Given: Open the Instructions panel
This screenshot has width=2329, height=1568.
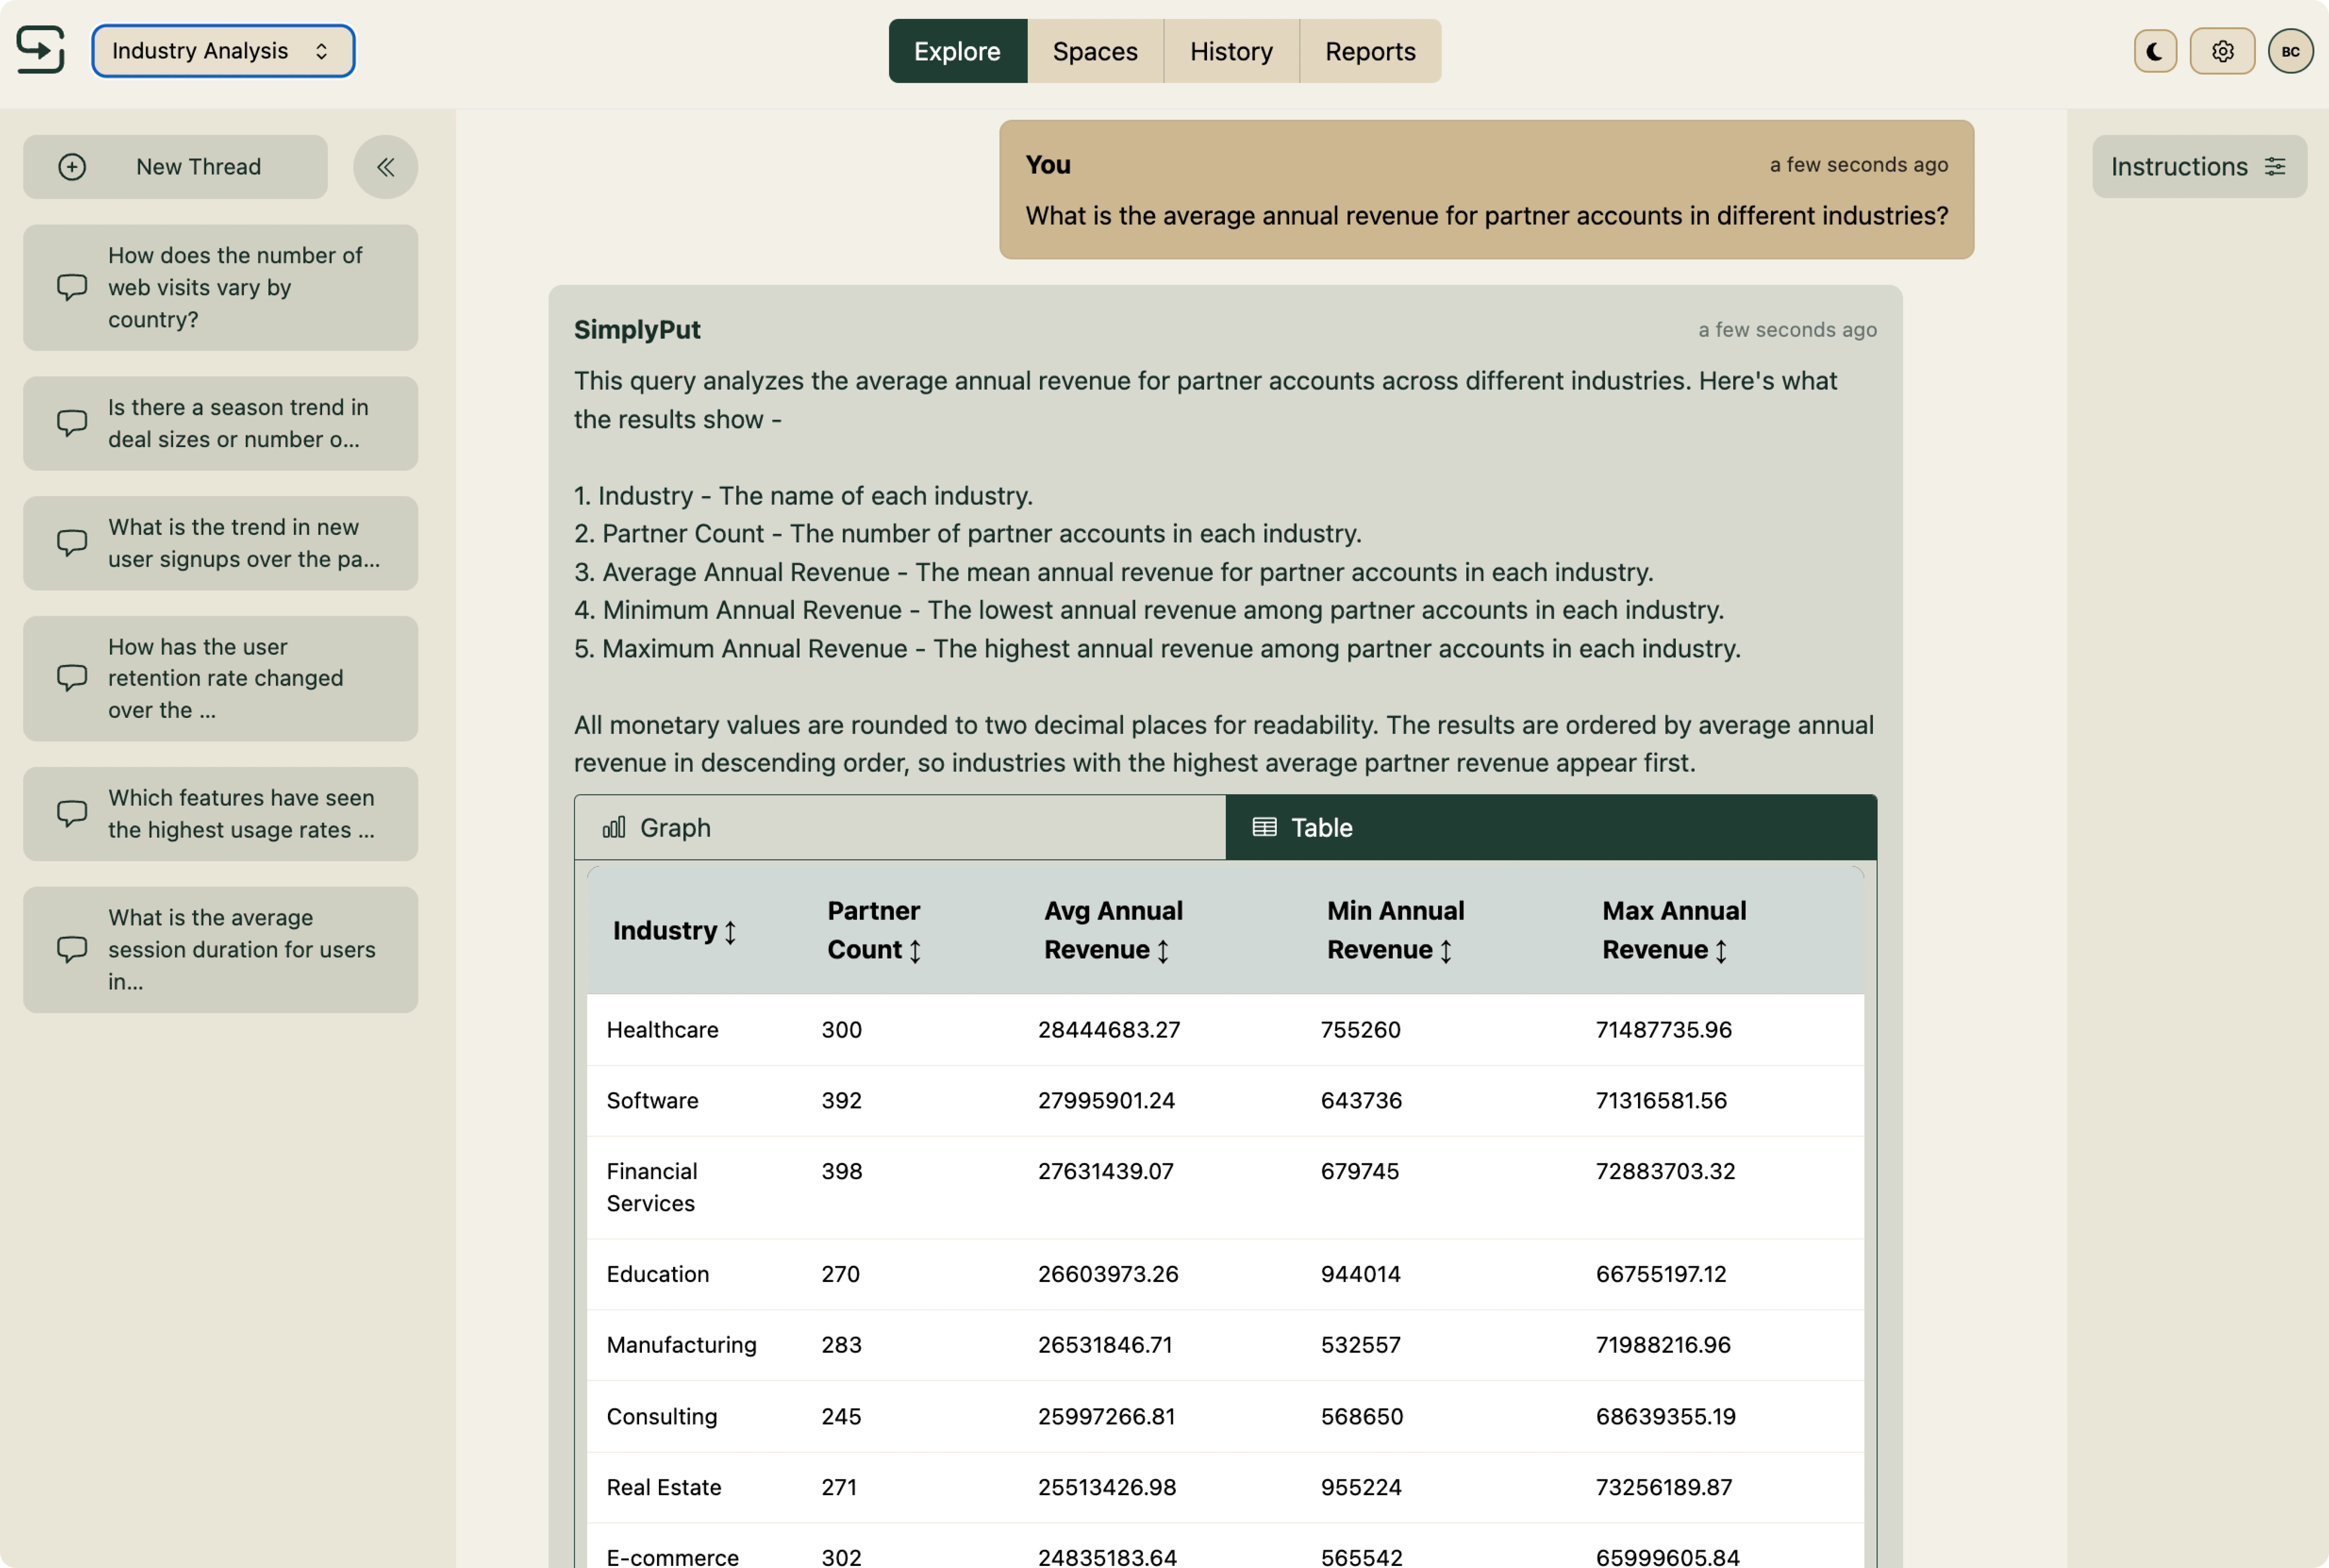Looking at the screenshot, I should tap(2199, 166).
